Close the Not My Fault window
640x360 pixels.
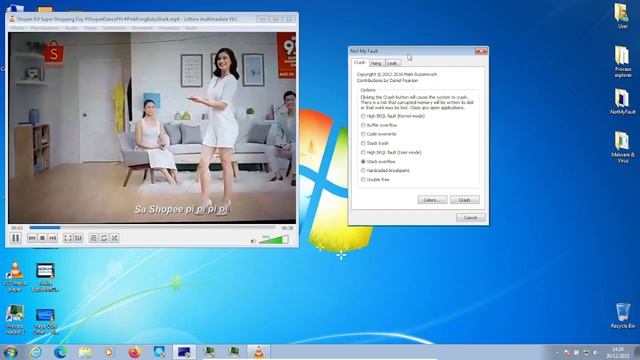pos(481,51)
